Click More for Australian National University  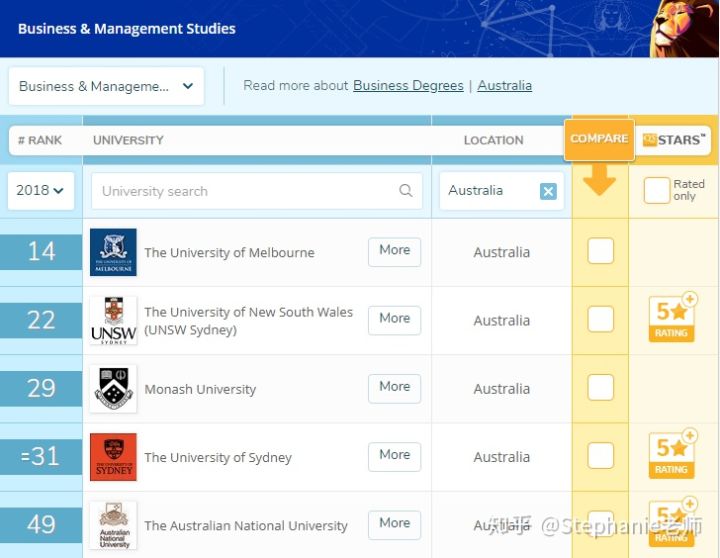(x=394, y=525)
